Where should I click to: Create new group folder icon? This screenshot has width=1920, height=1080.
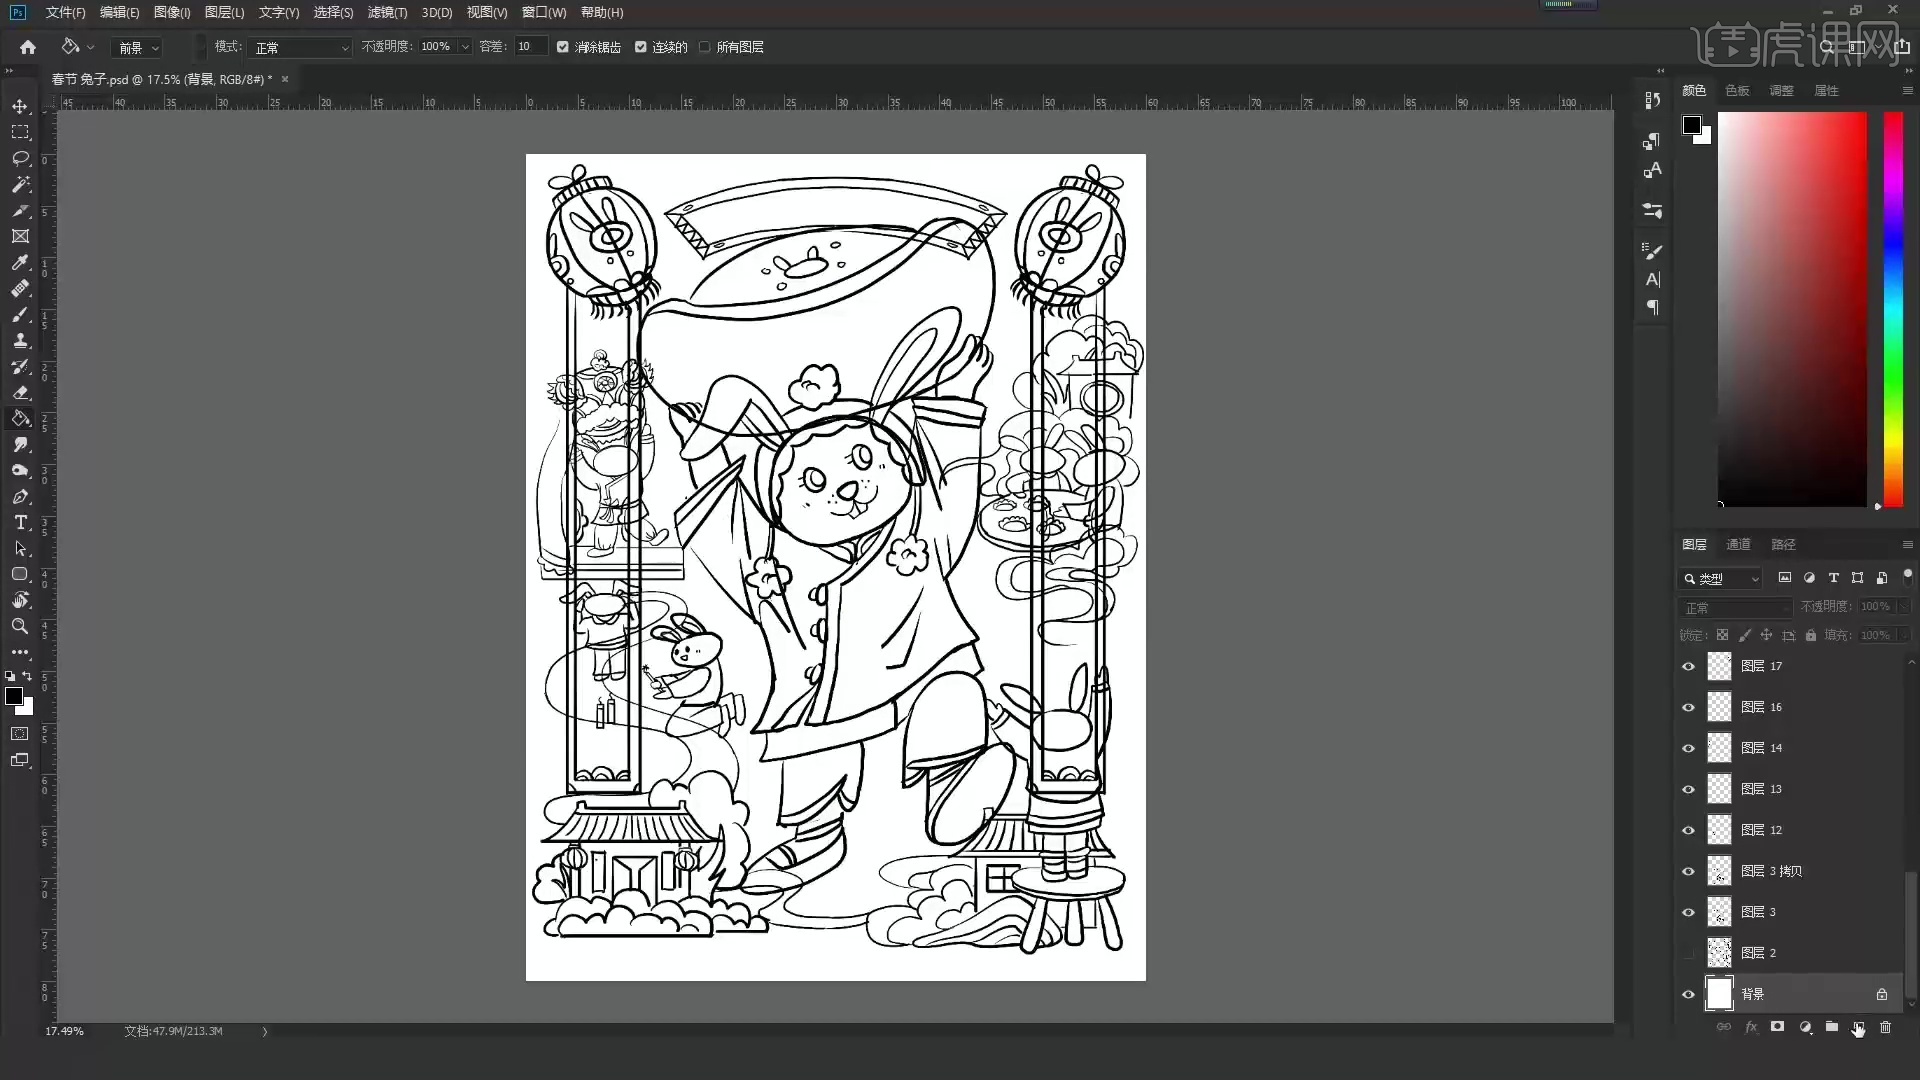(1831, 1027)
